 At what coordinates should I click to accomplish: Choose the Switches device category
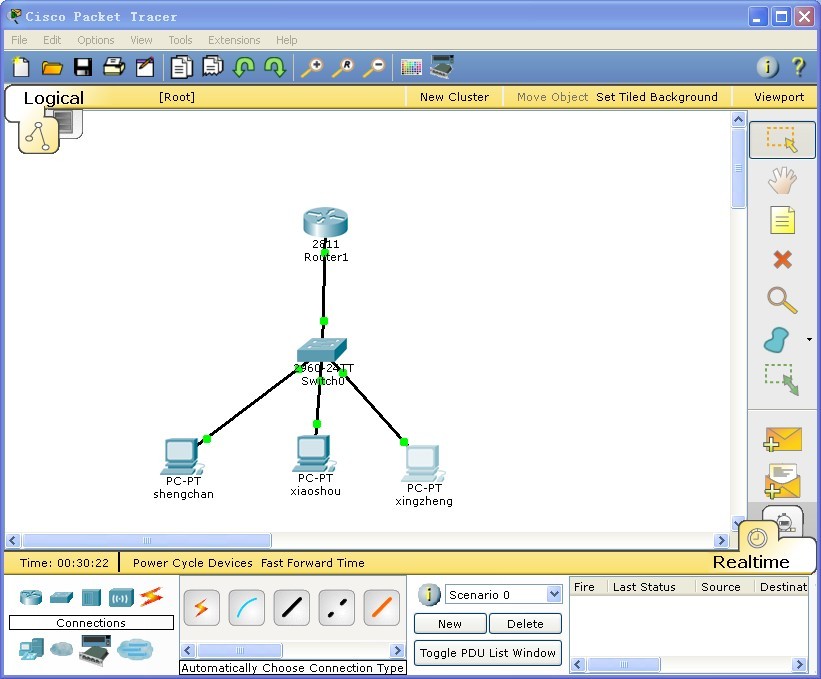(x=61, y=597)
